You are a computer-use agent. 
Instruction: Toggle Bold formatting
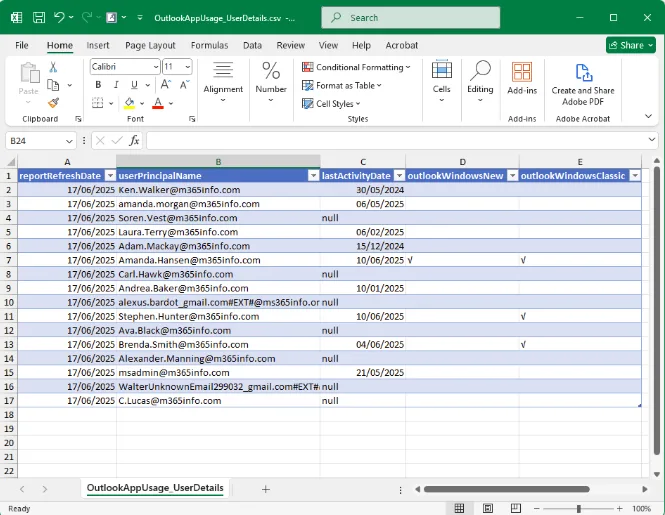[98, 85]
